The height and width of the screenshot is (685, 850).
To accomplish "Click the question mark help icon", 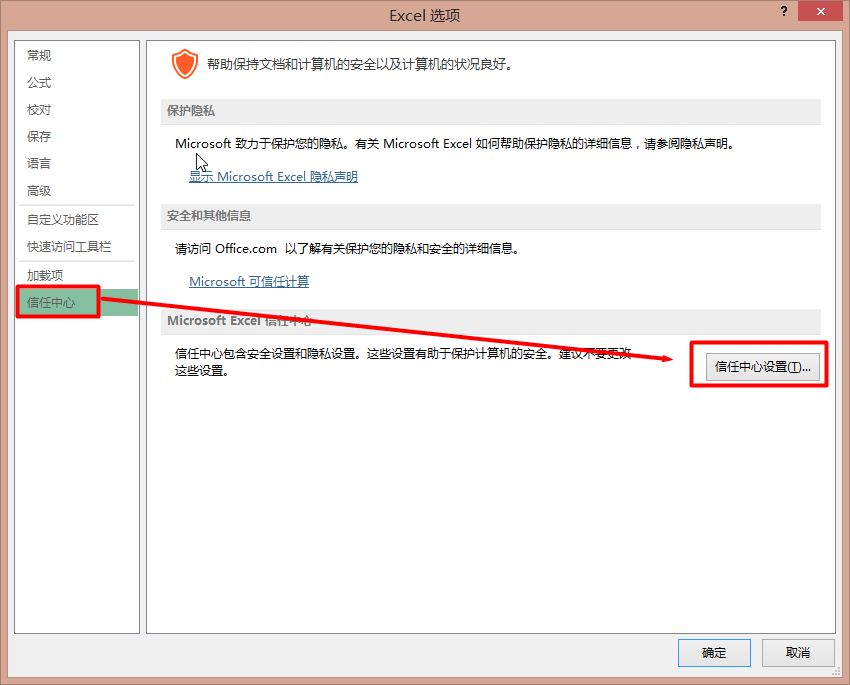I will coord(784,11).
